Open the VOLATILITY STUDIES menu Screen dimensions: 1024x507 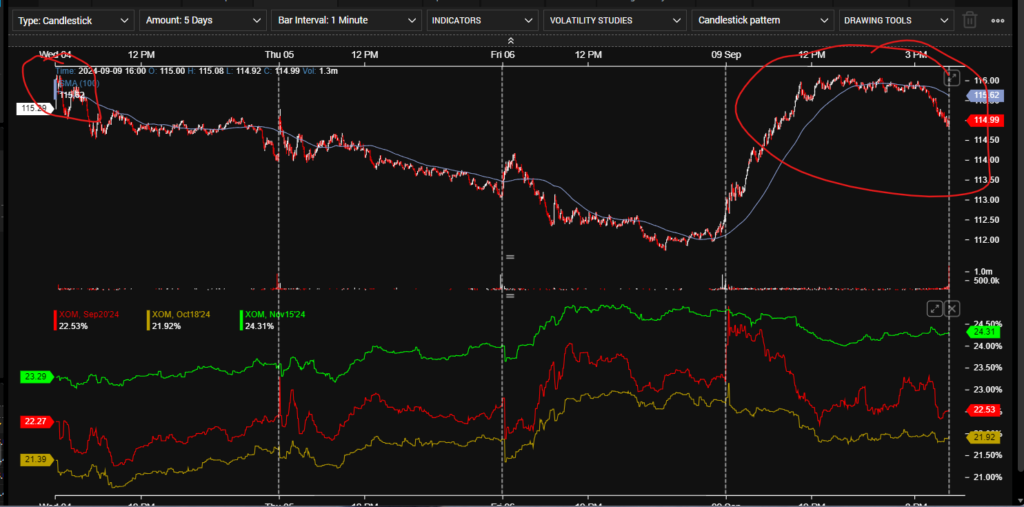click(615, 20)
